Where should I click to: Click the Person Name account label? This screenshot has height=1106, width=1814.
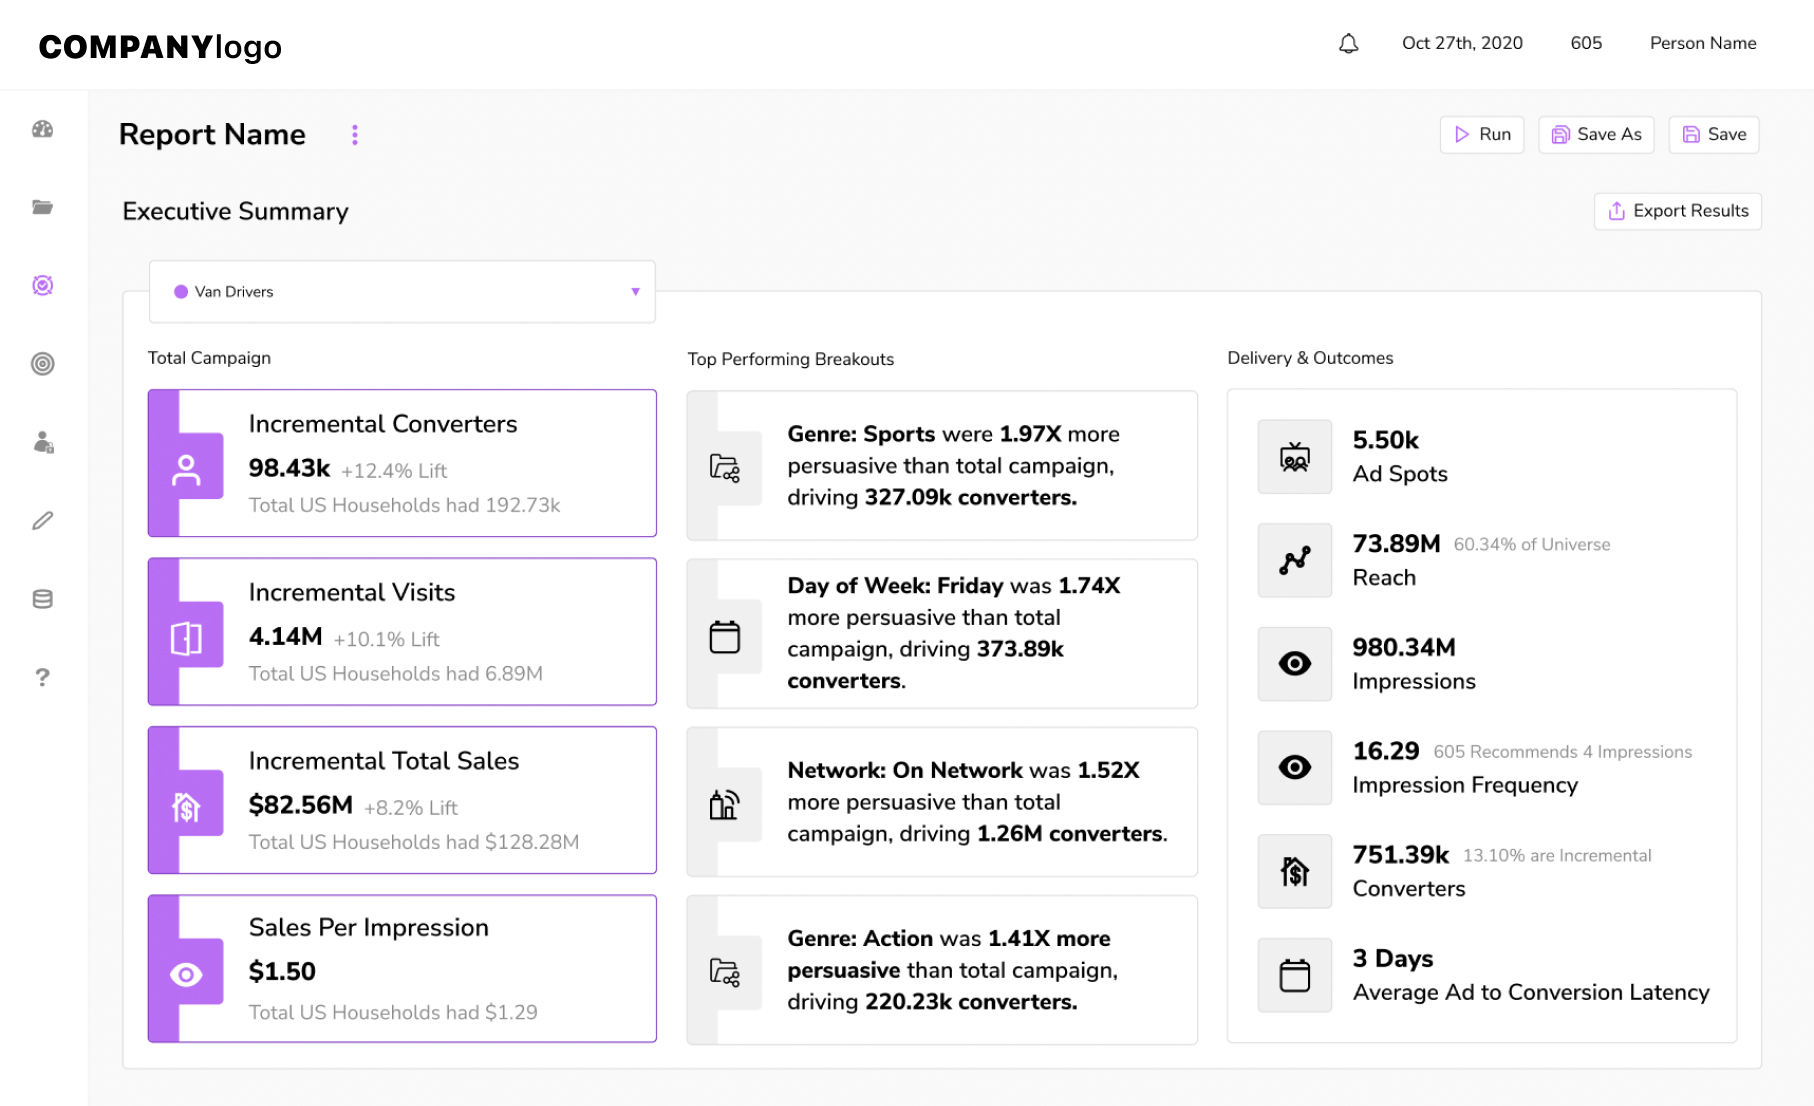click(1703, 43)
